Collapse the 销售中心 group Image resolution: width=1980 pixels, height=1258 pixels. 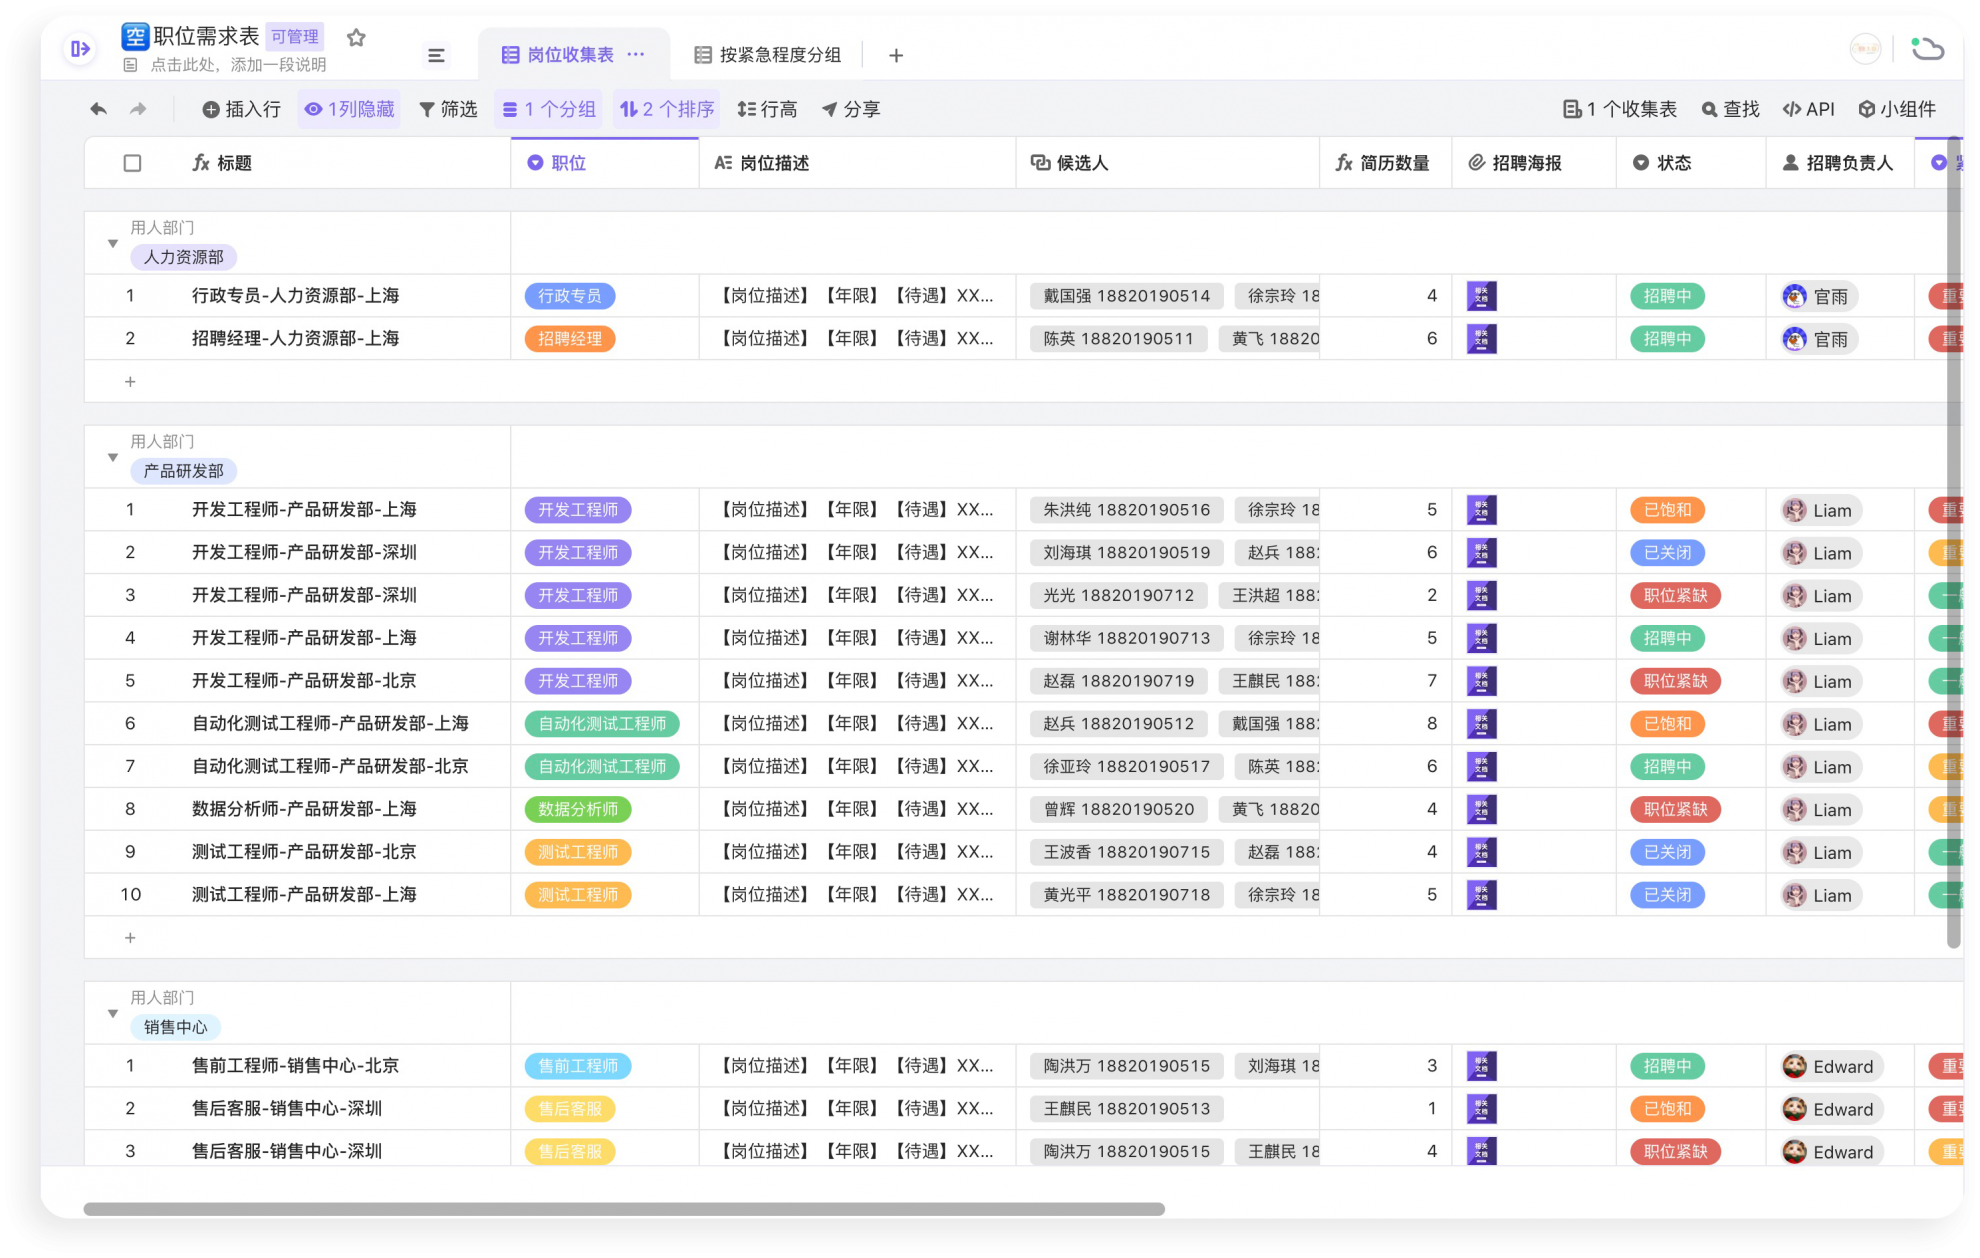[113, 1013]
